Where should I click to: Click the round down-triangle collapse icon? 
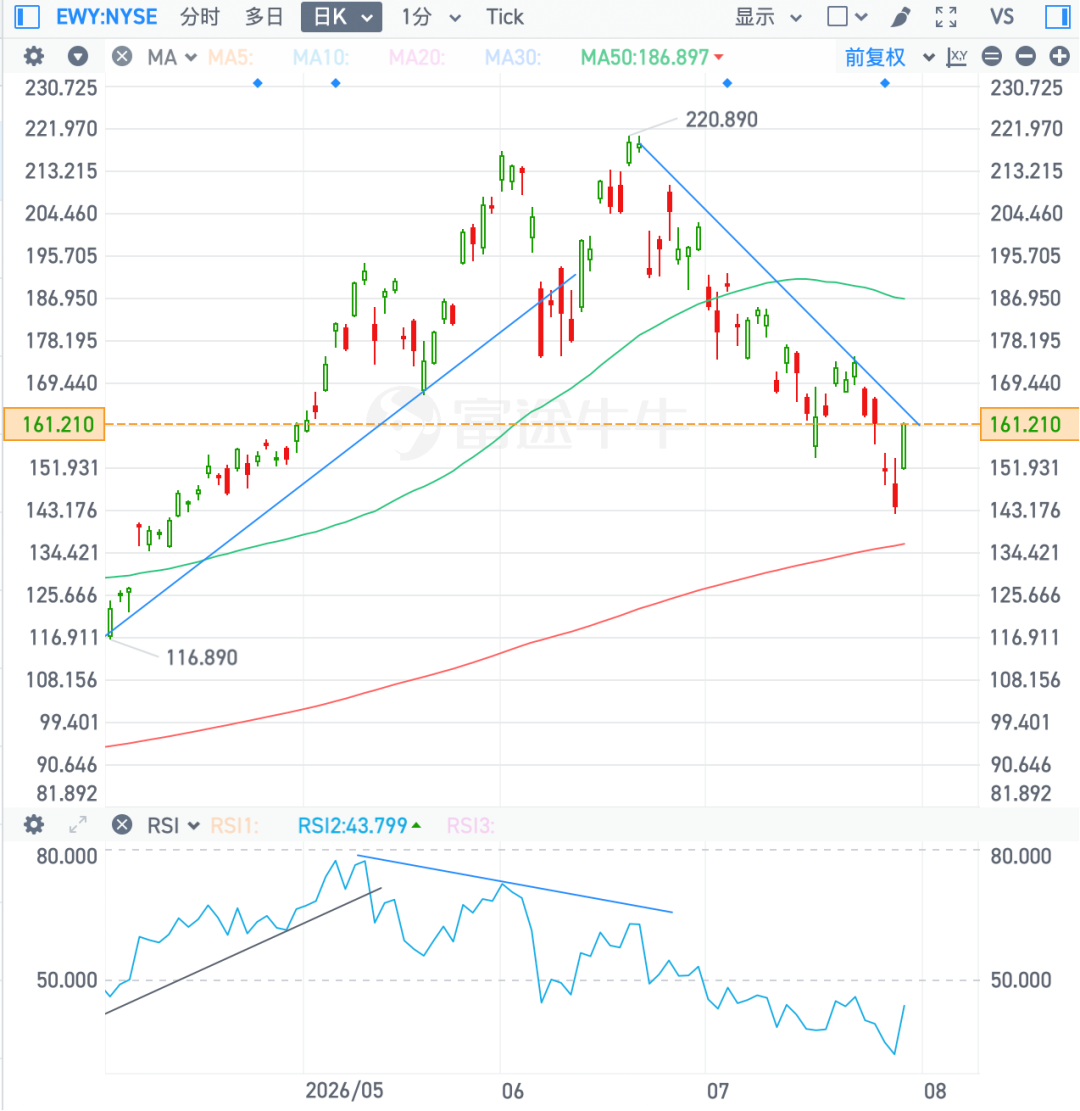(x=78, y=56)
